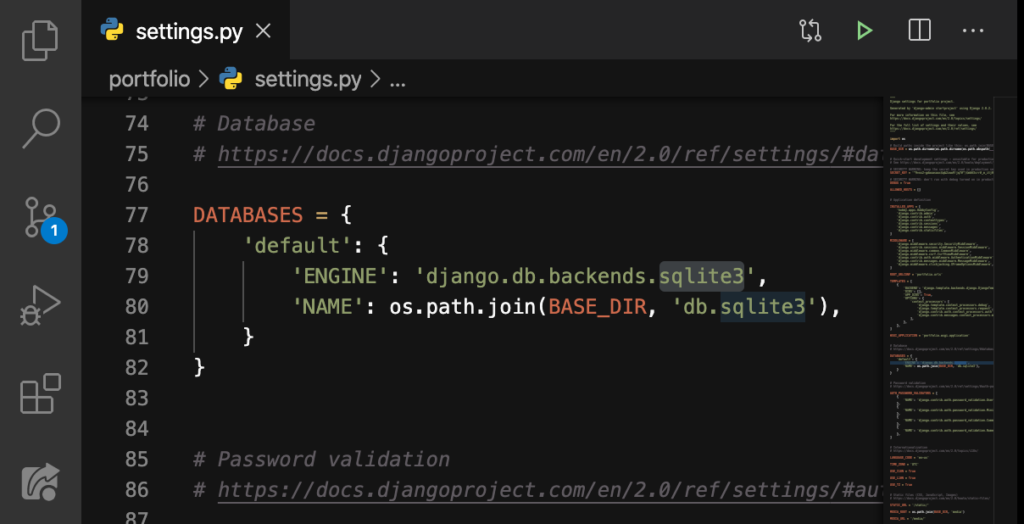The image size is (1024, 524).
Task: Click line number 79 in the gutter
Action: pyautogui.click(x=136, y=276)
